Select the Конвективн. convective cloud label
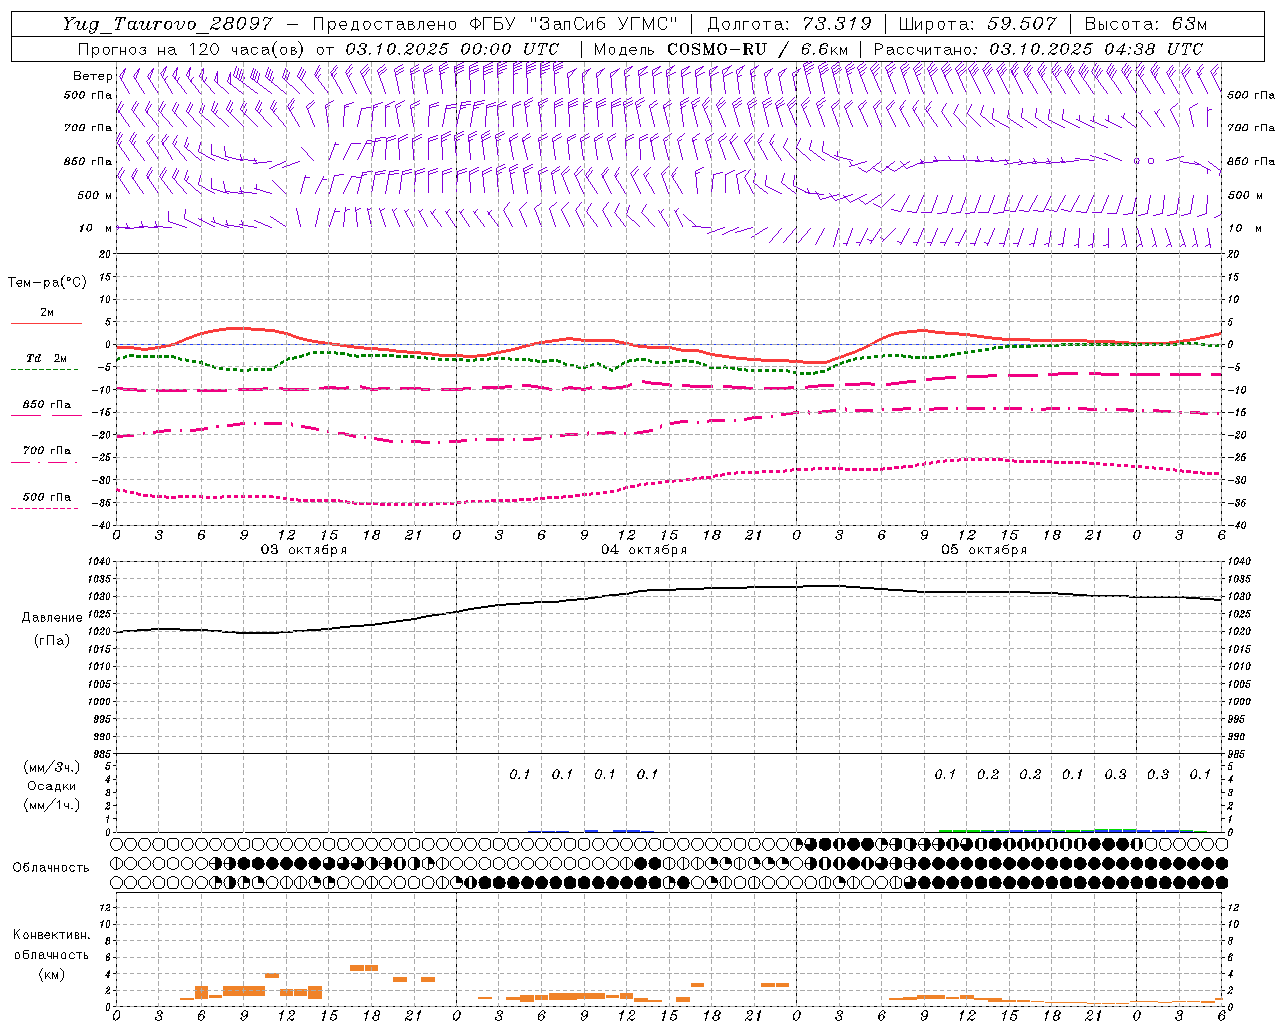Screen dimensions: 1280x1024 tap(51, 935)
